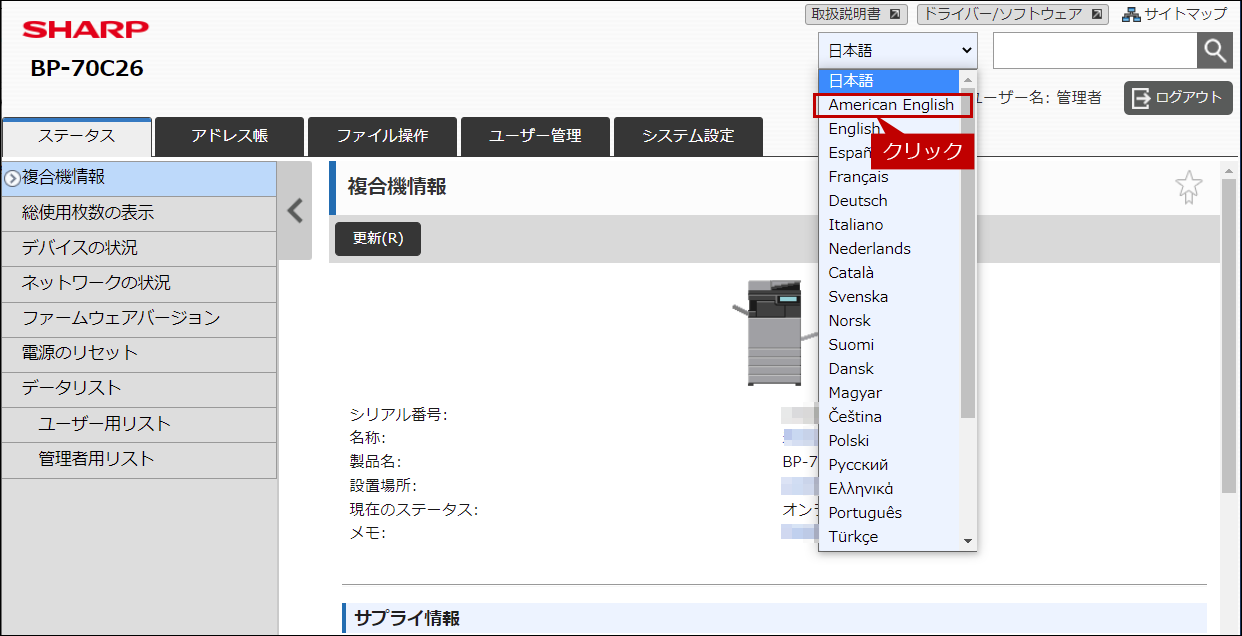Choose Français language option
Screen dimensions: 1242x636
click(890, 177)
